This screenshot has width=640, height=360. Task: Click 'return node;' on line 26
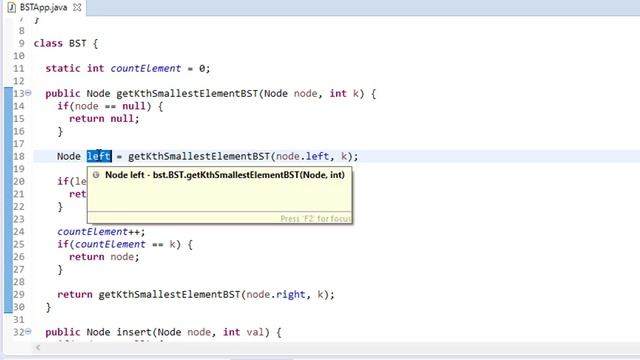coord(104,257)
